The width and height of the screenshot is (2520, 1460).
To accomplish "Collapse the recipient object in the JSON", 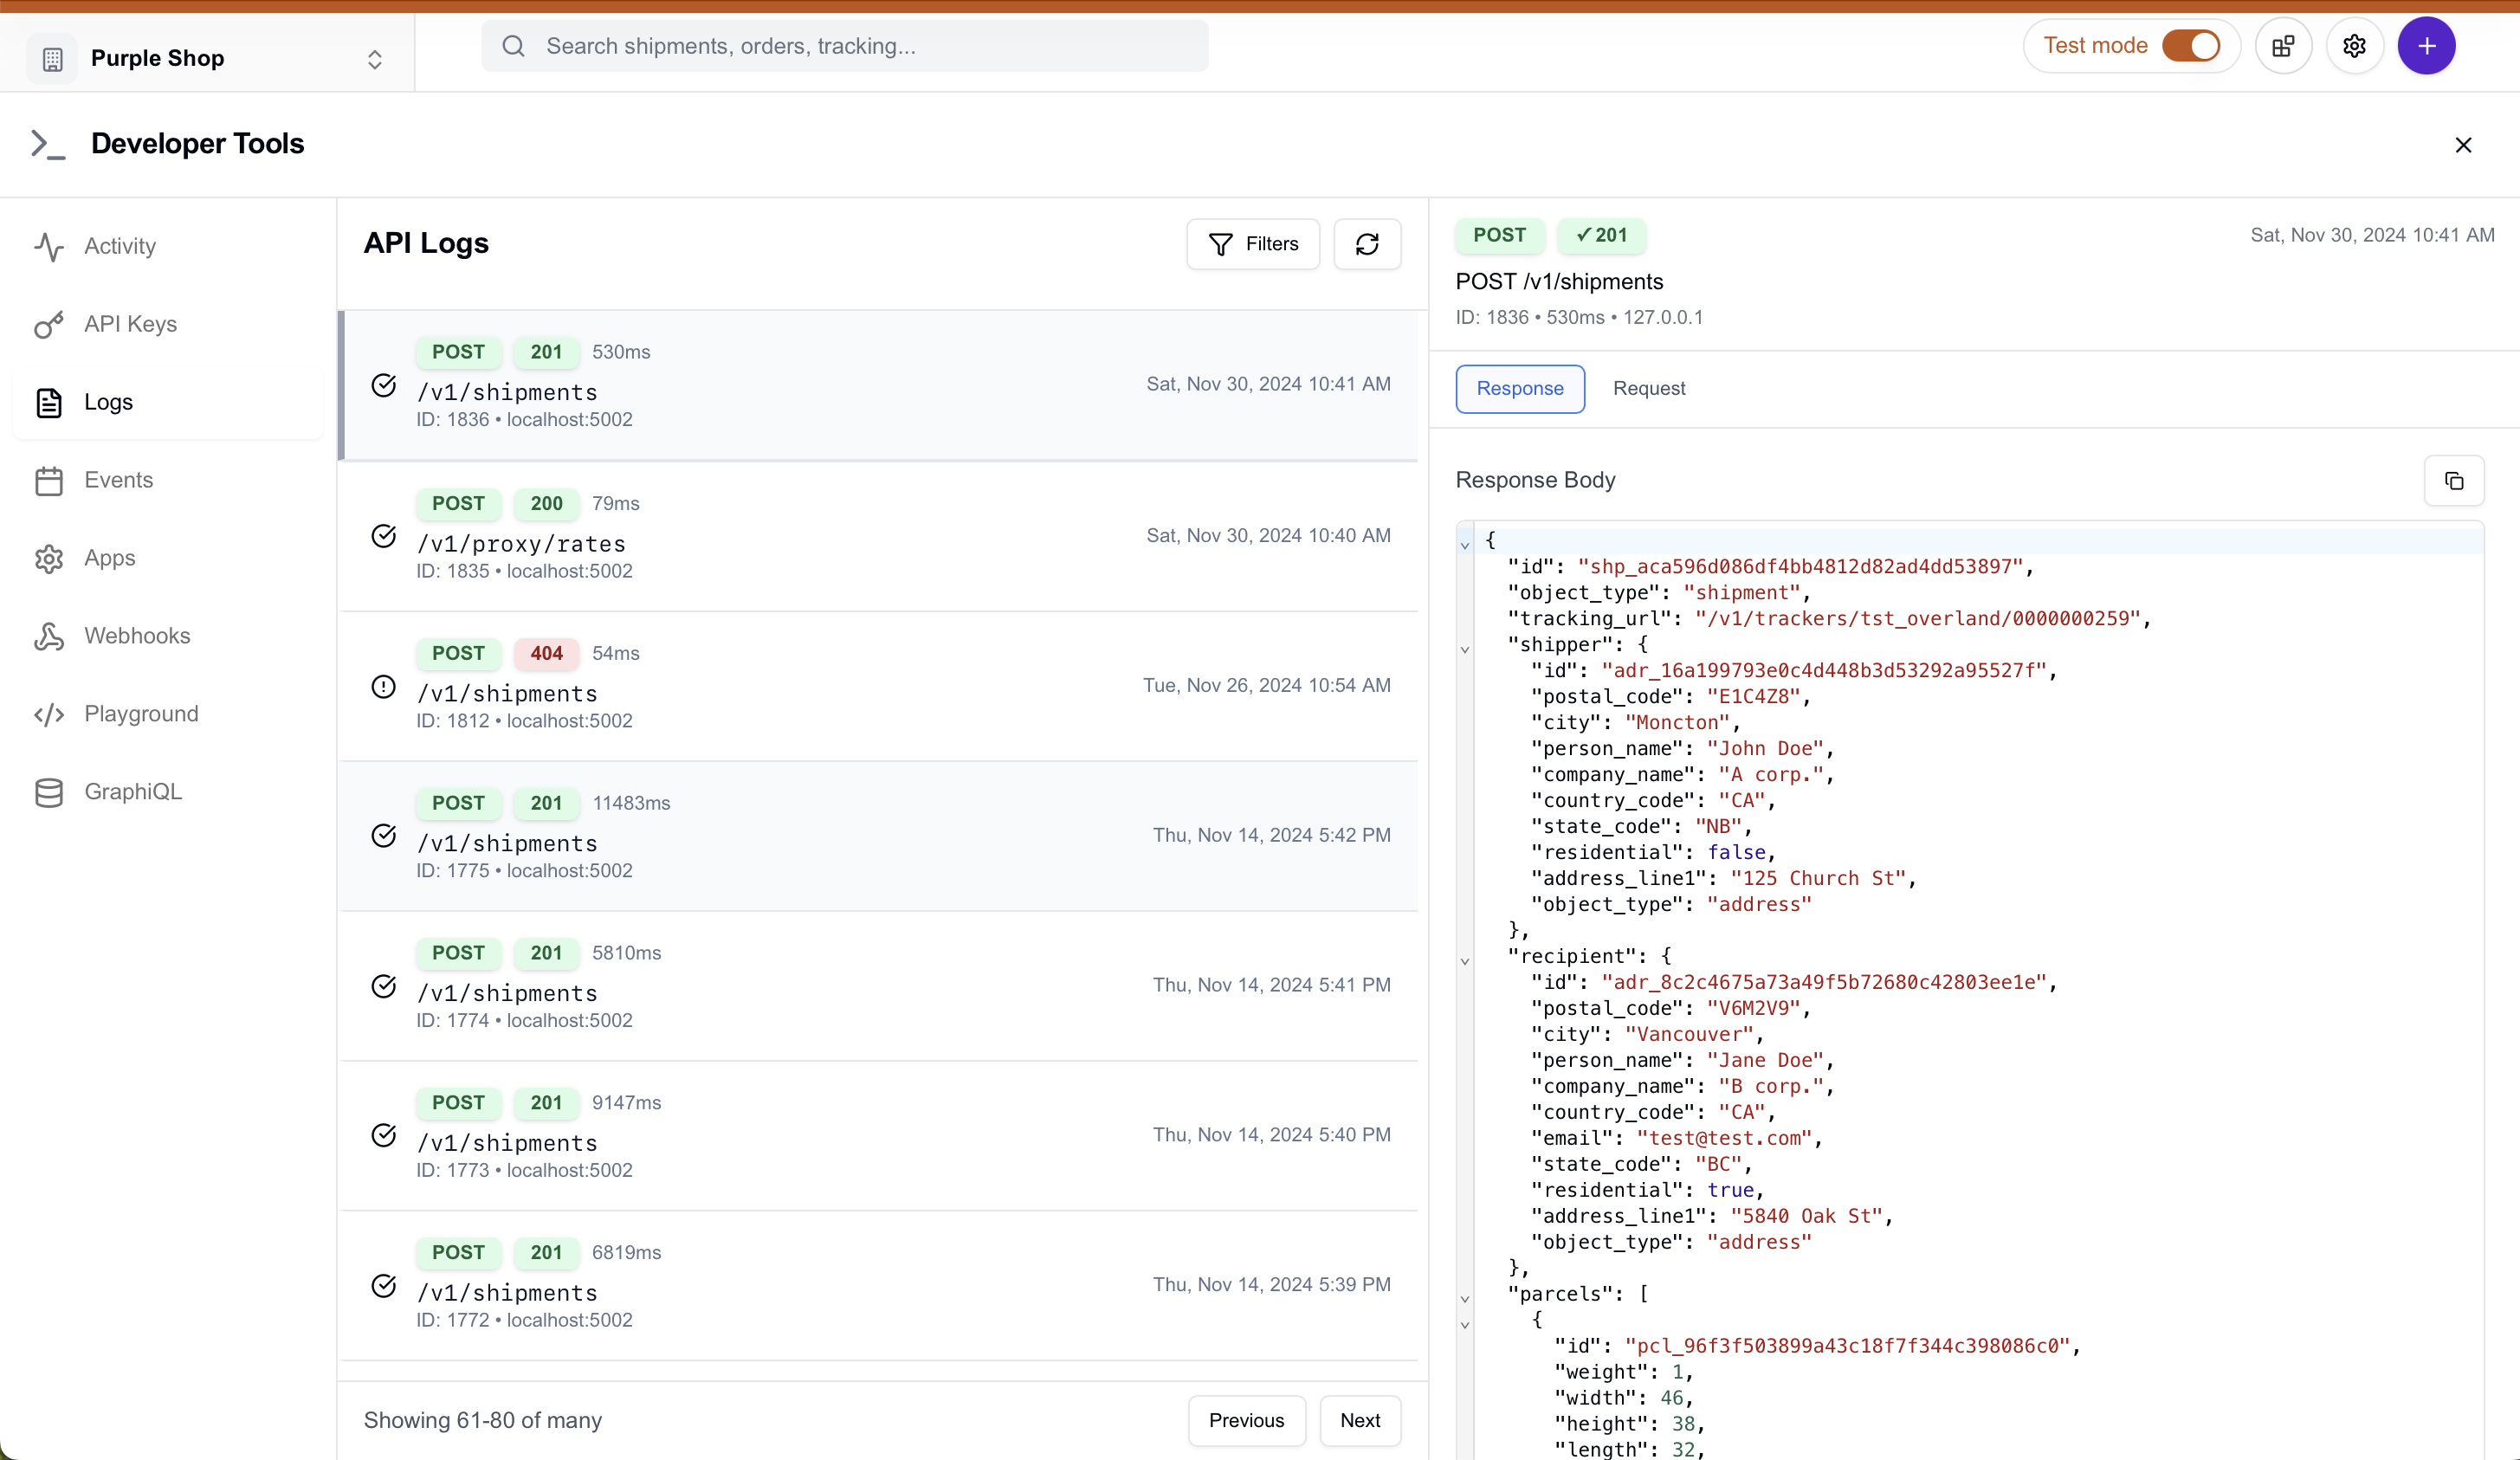I will pos(1465,961).
